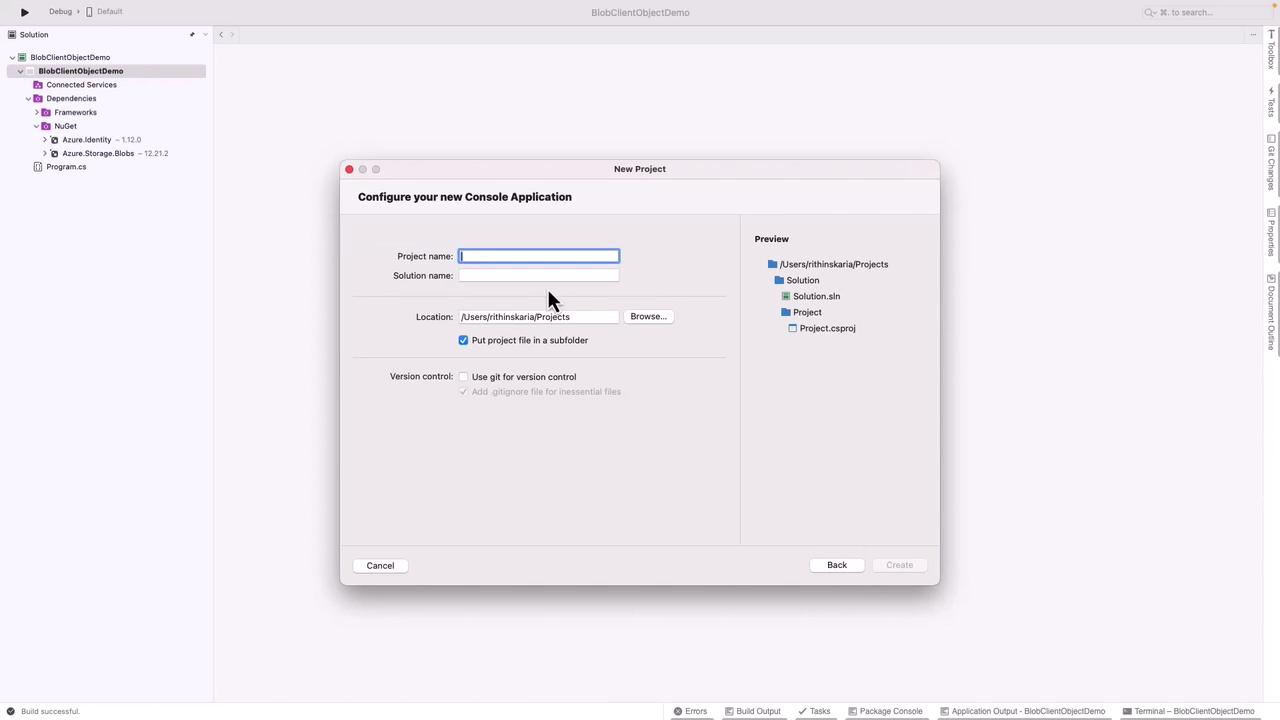Open the Git Changes side tab
1280x720 pixels.
1272,162
